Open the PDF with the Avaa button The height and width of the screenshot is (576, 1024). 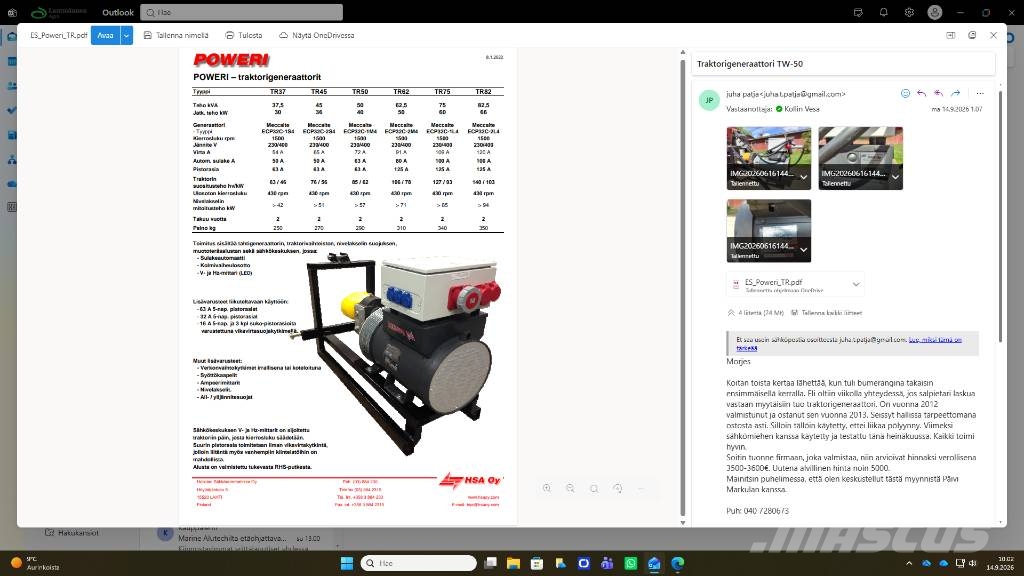[x=105, y=35]
